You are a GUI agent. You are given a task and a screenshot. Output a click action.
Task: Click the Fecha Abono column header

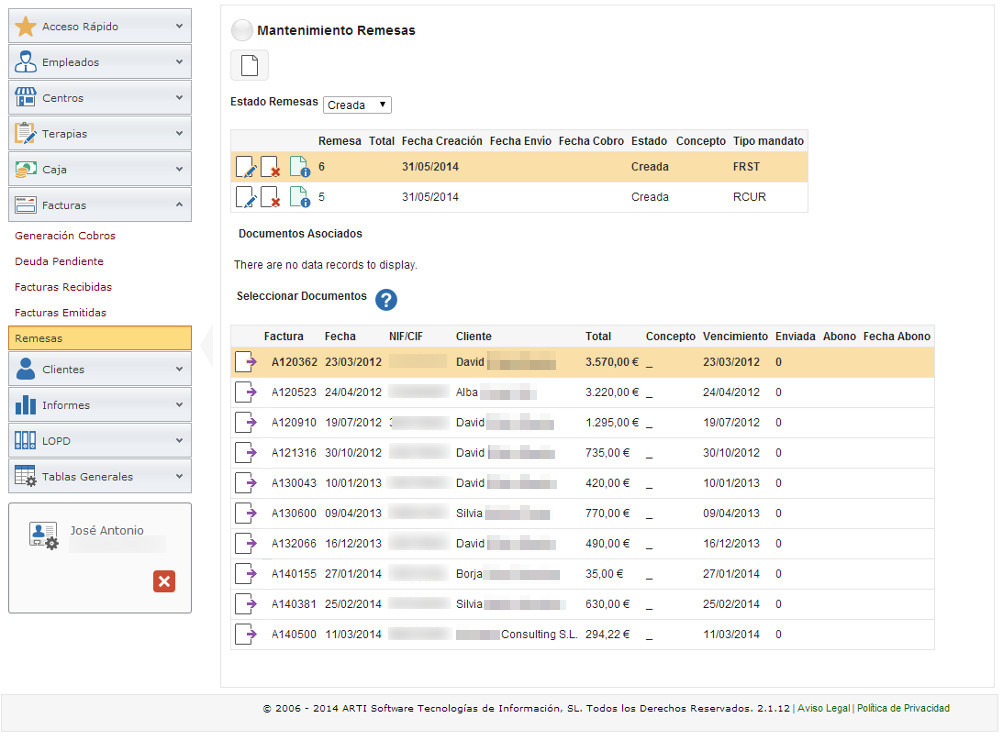897,336
